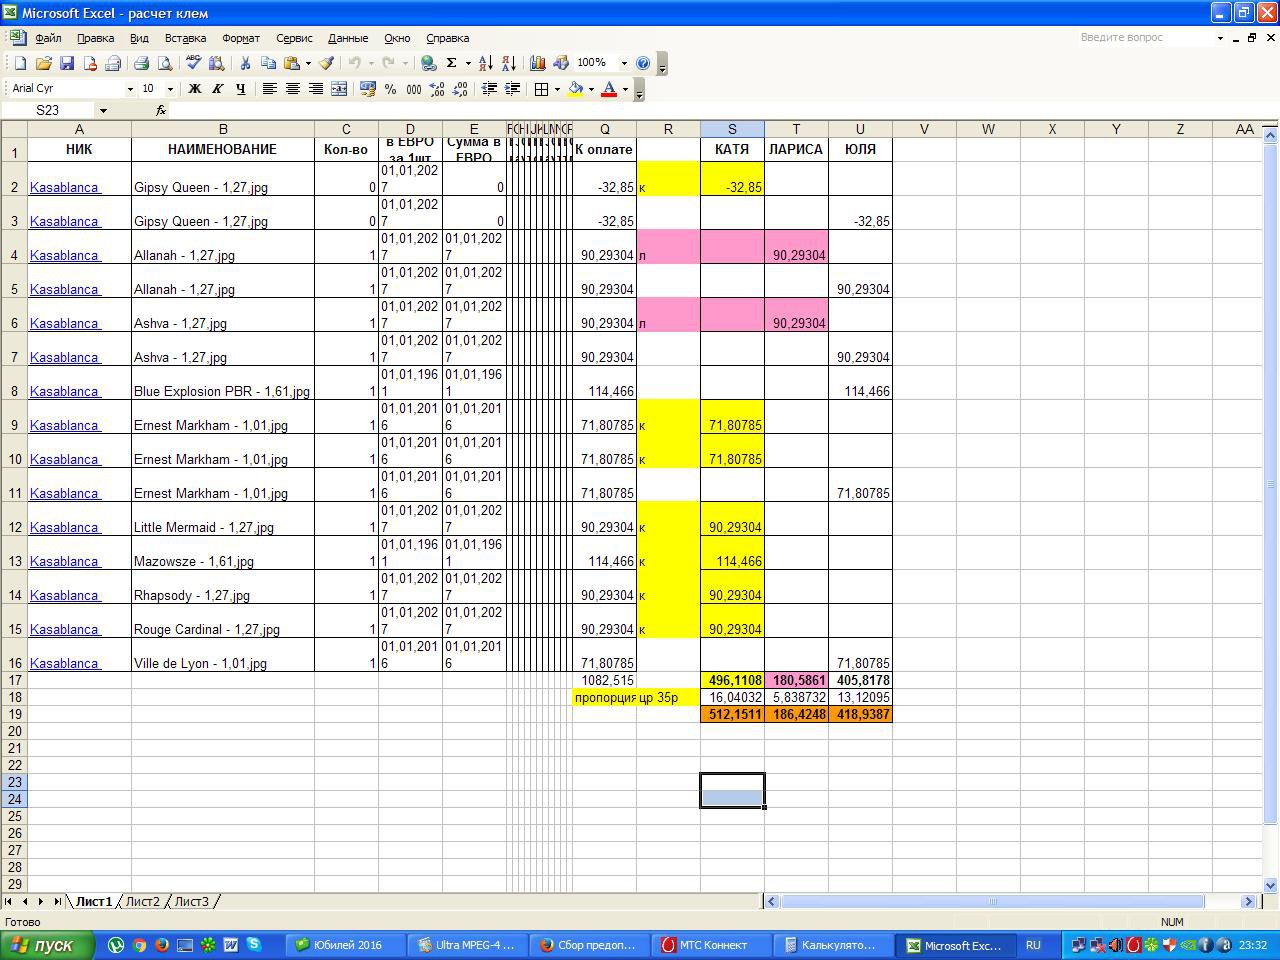Decrease decimal places icon
This screenshot has height=960, width=1280.
[461, 89]
